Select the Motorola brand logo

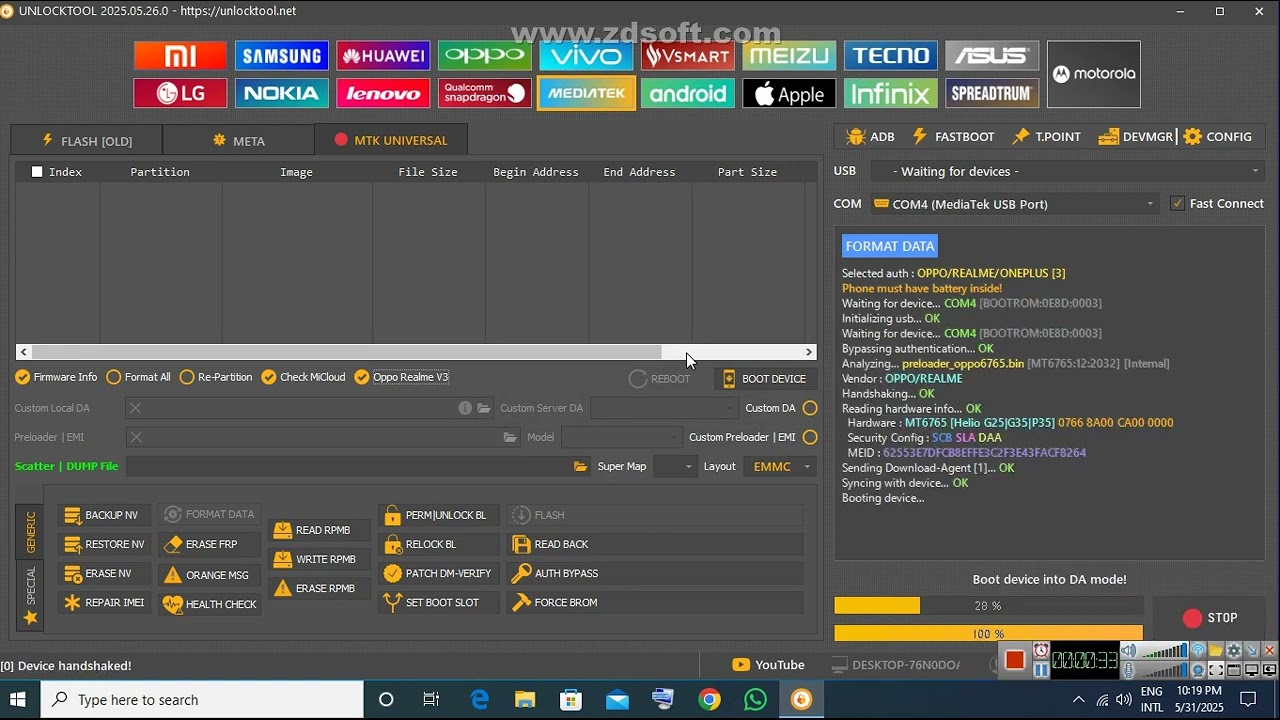pos(1094,74)
